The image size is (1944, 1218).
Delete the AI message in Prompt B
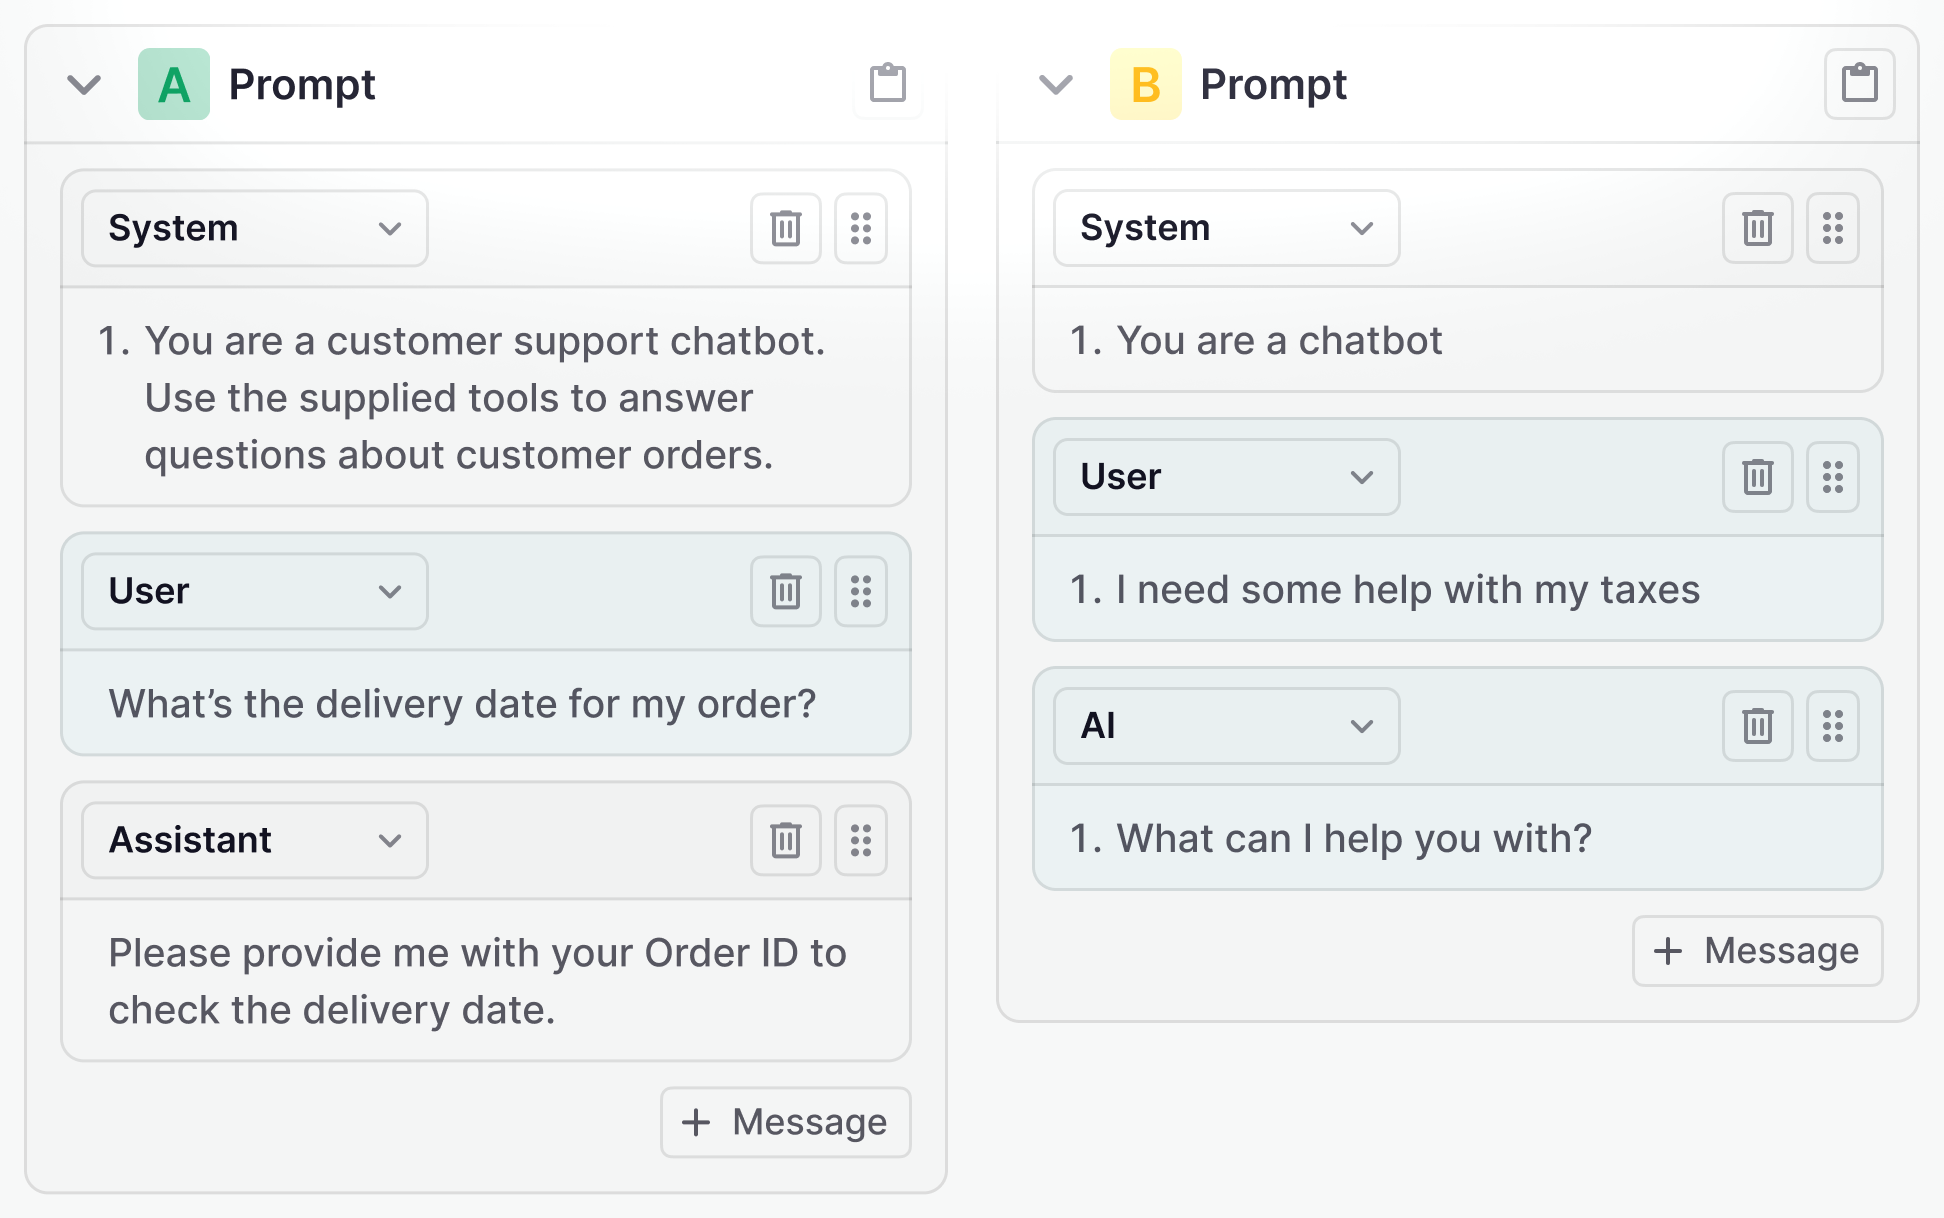click(1758, 726)
